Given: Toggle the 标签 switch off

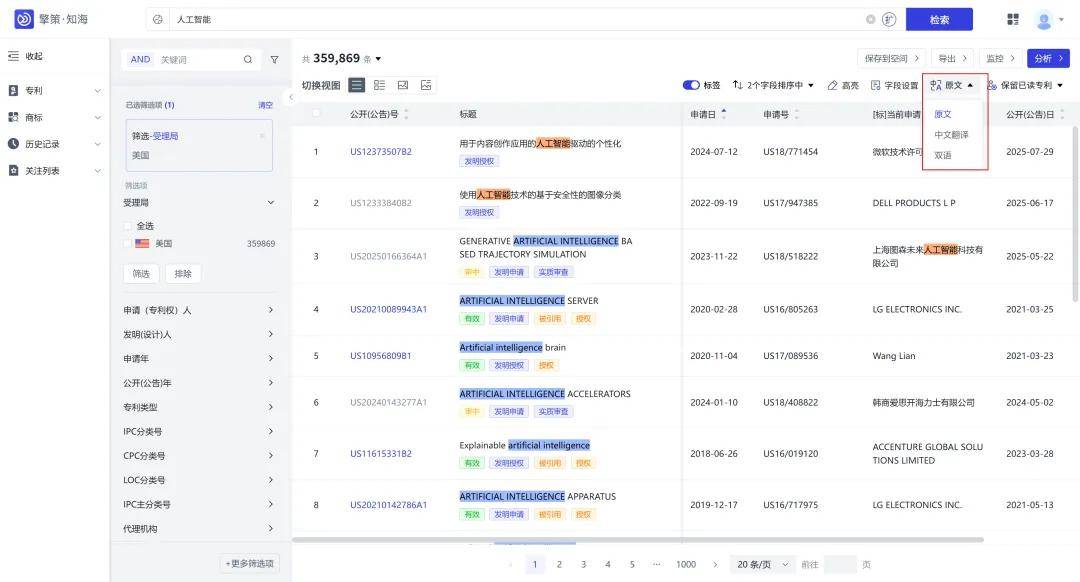Looking at the screenshot, I should [693, 84].
